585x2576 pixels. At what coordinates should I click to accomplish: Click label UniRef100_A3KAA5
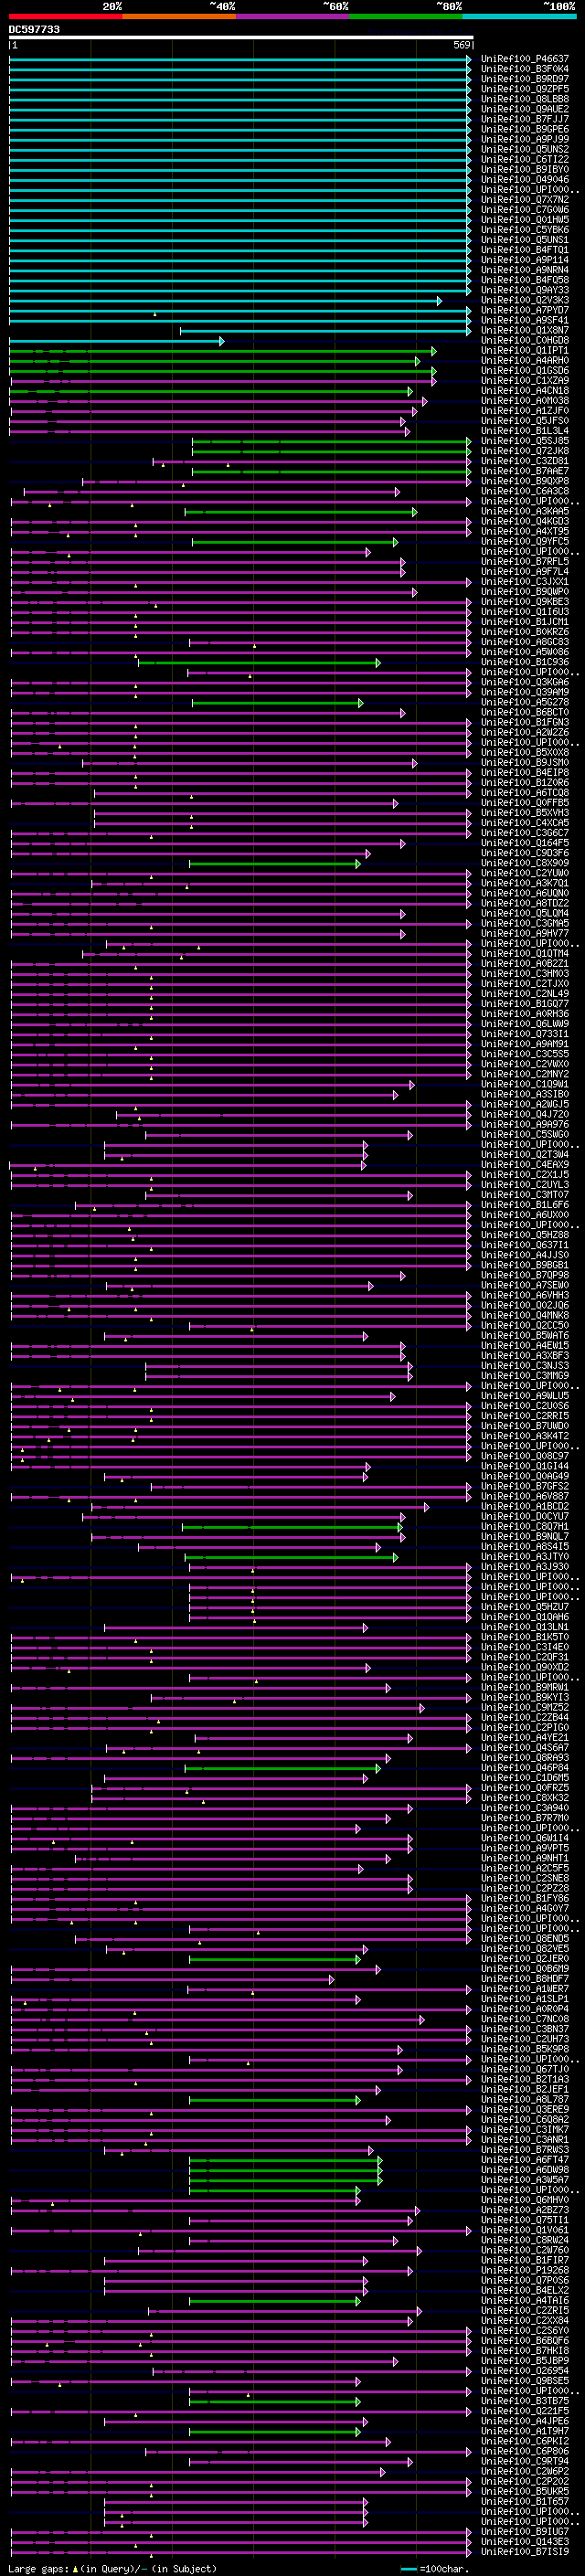click(x=525, y=512)
